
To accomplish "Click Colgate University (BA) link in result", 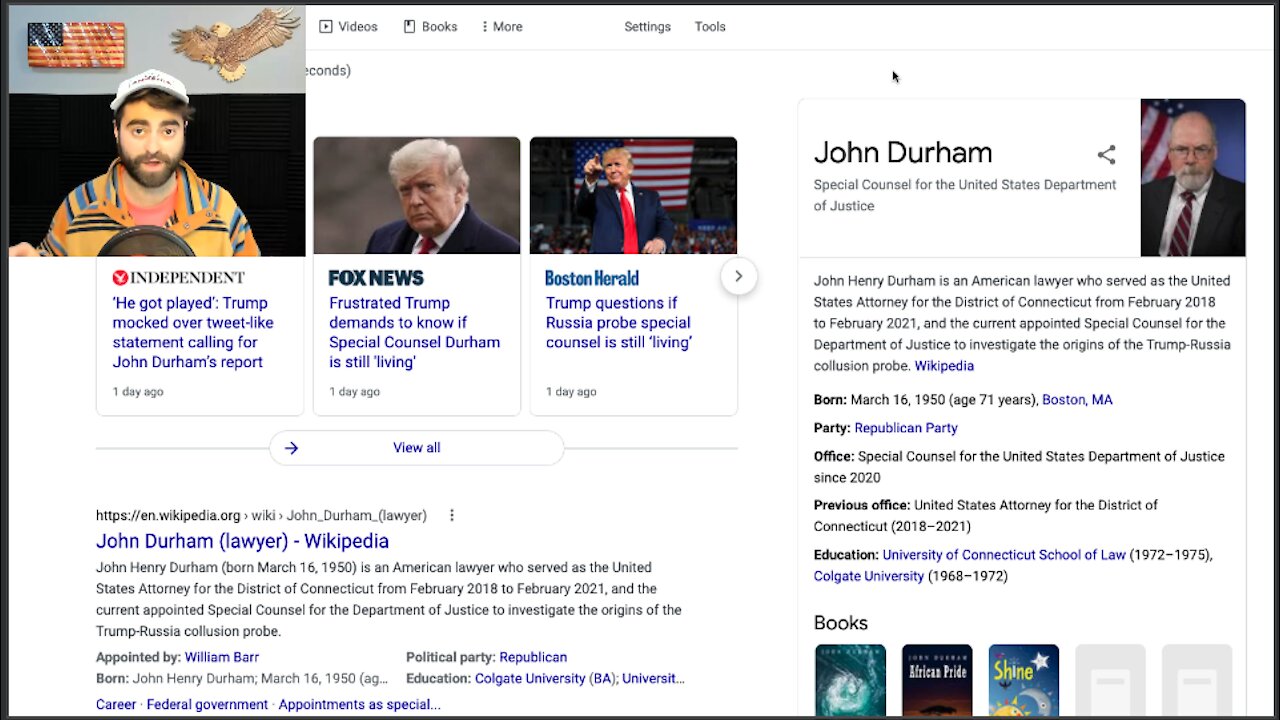I will [546, 678].
